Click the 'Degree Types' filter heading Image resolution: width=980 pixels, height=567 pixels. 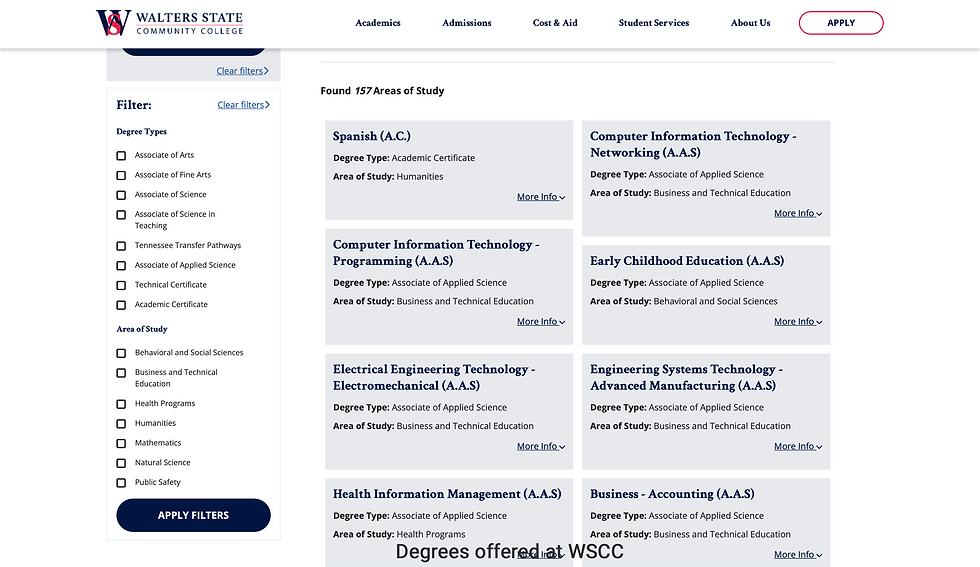pyautogui.click(x=141, y=131)
